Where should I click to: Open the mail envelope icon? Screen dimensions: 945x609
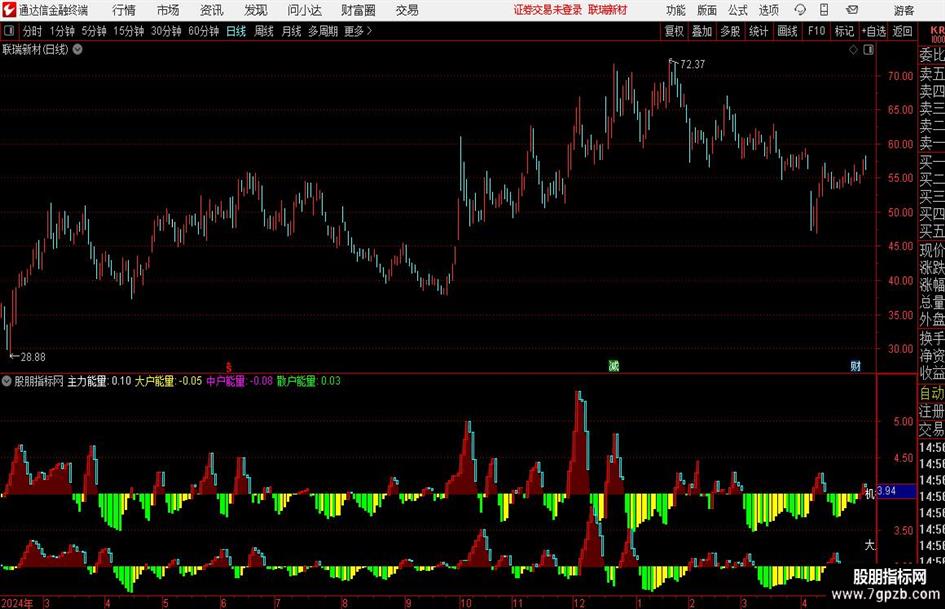(x=852, y=10)
